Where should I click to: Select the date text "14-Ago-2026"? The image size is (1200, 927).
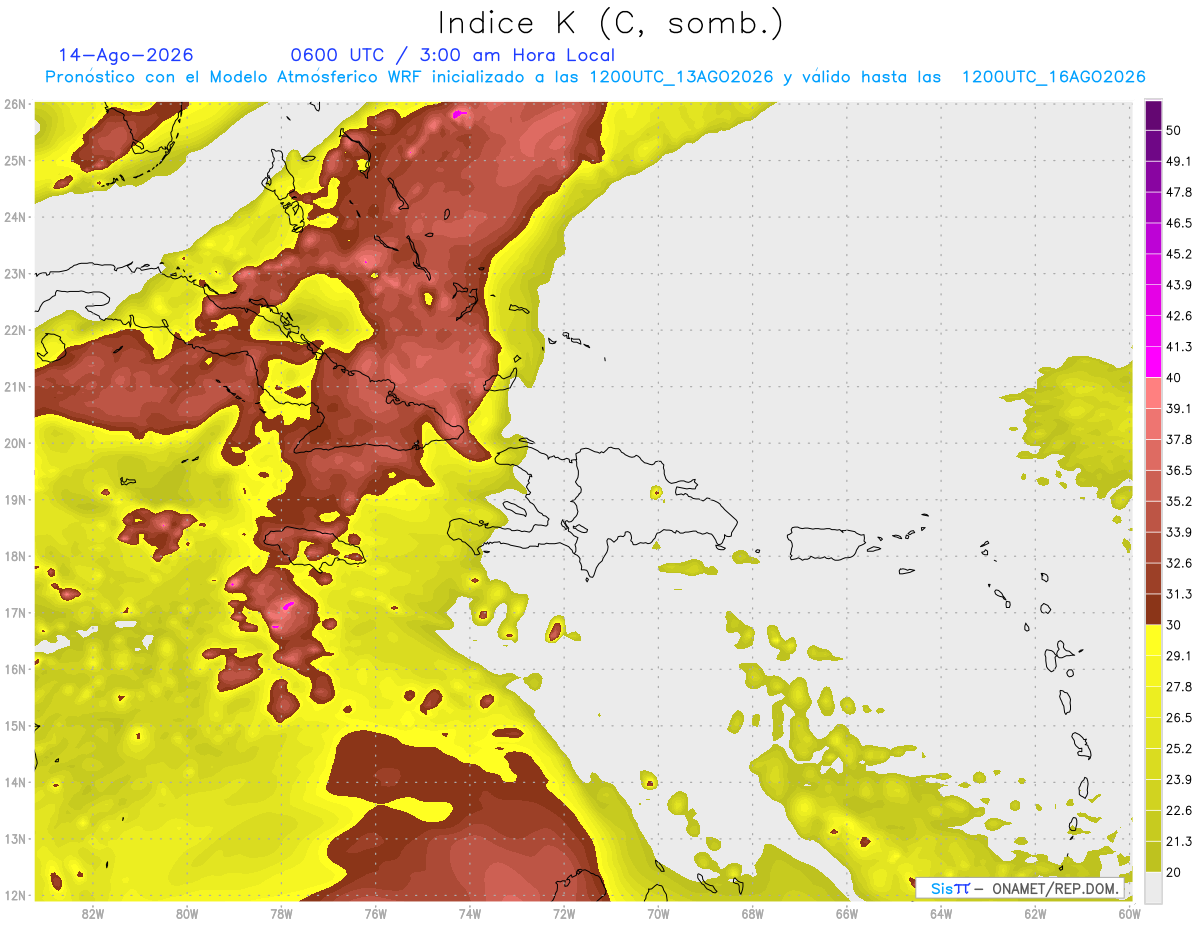pos(126,55)
